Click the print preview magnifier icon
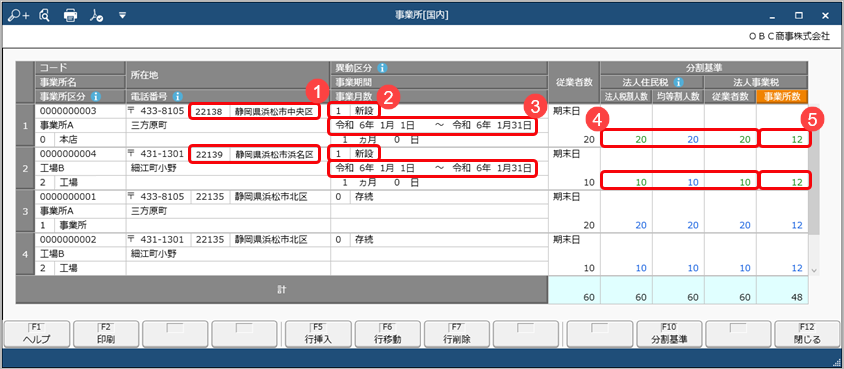This screenshot has width=844, height=369. click(x=45, y=15)
